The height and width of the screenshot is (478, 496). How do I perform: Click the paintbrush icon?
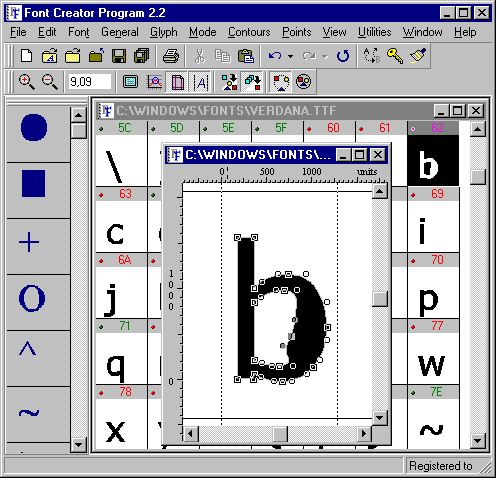click(x=418, y=56)
